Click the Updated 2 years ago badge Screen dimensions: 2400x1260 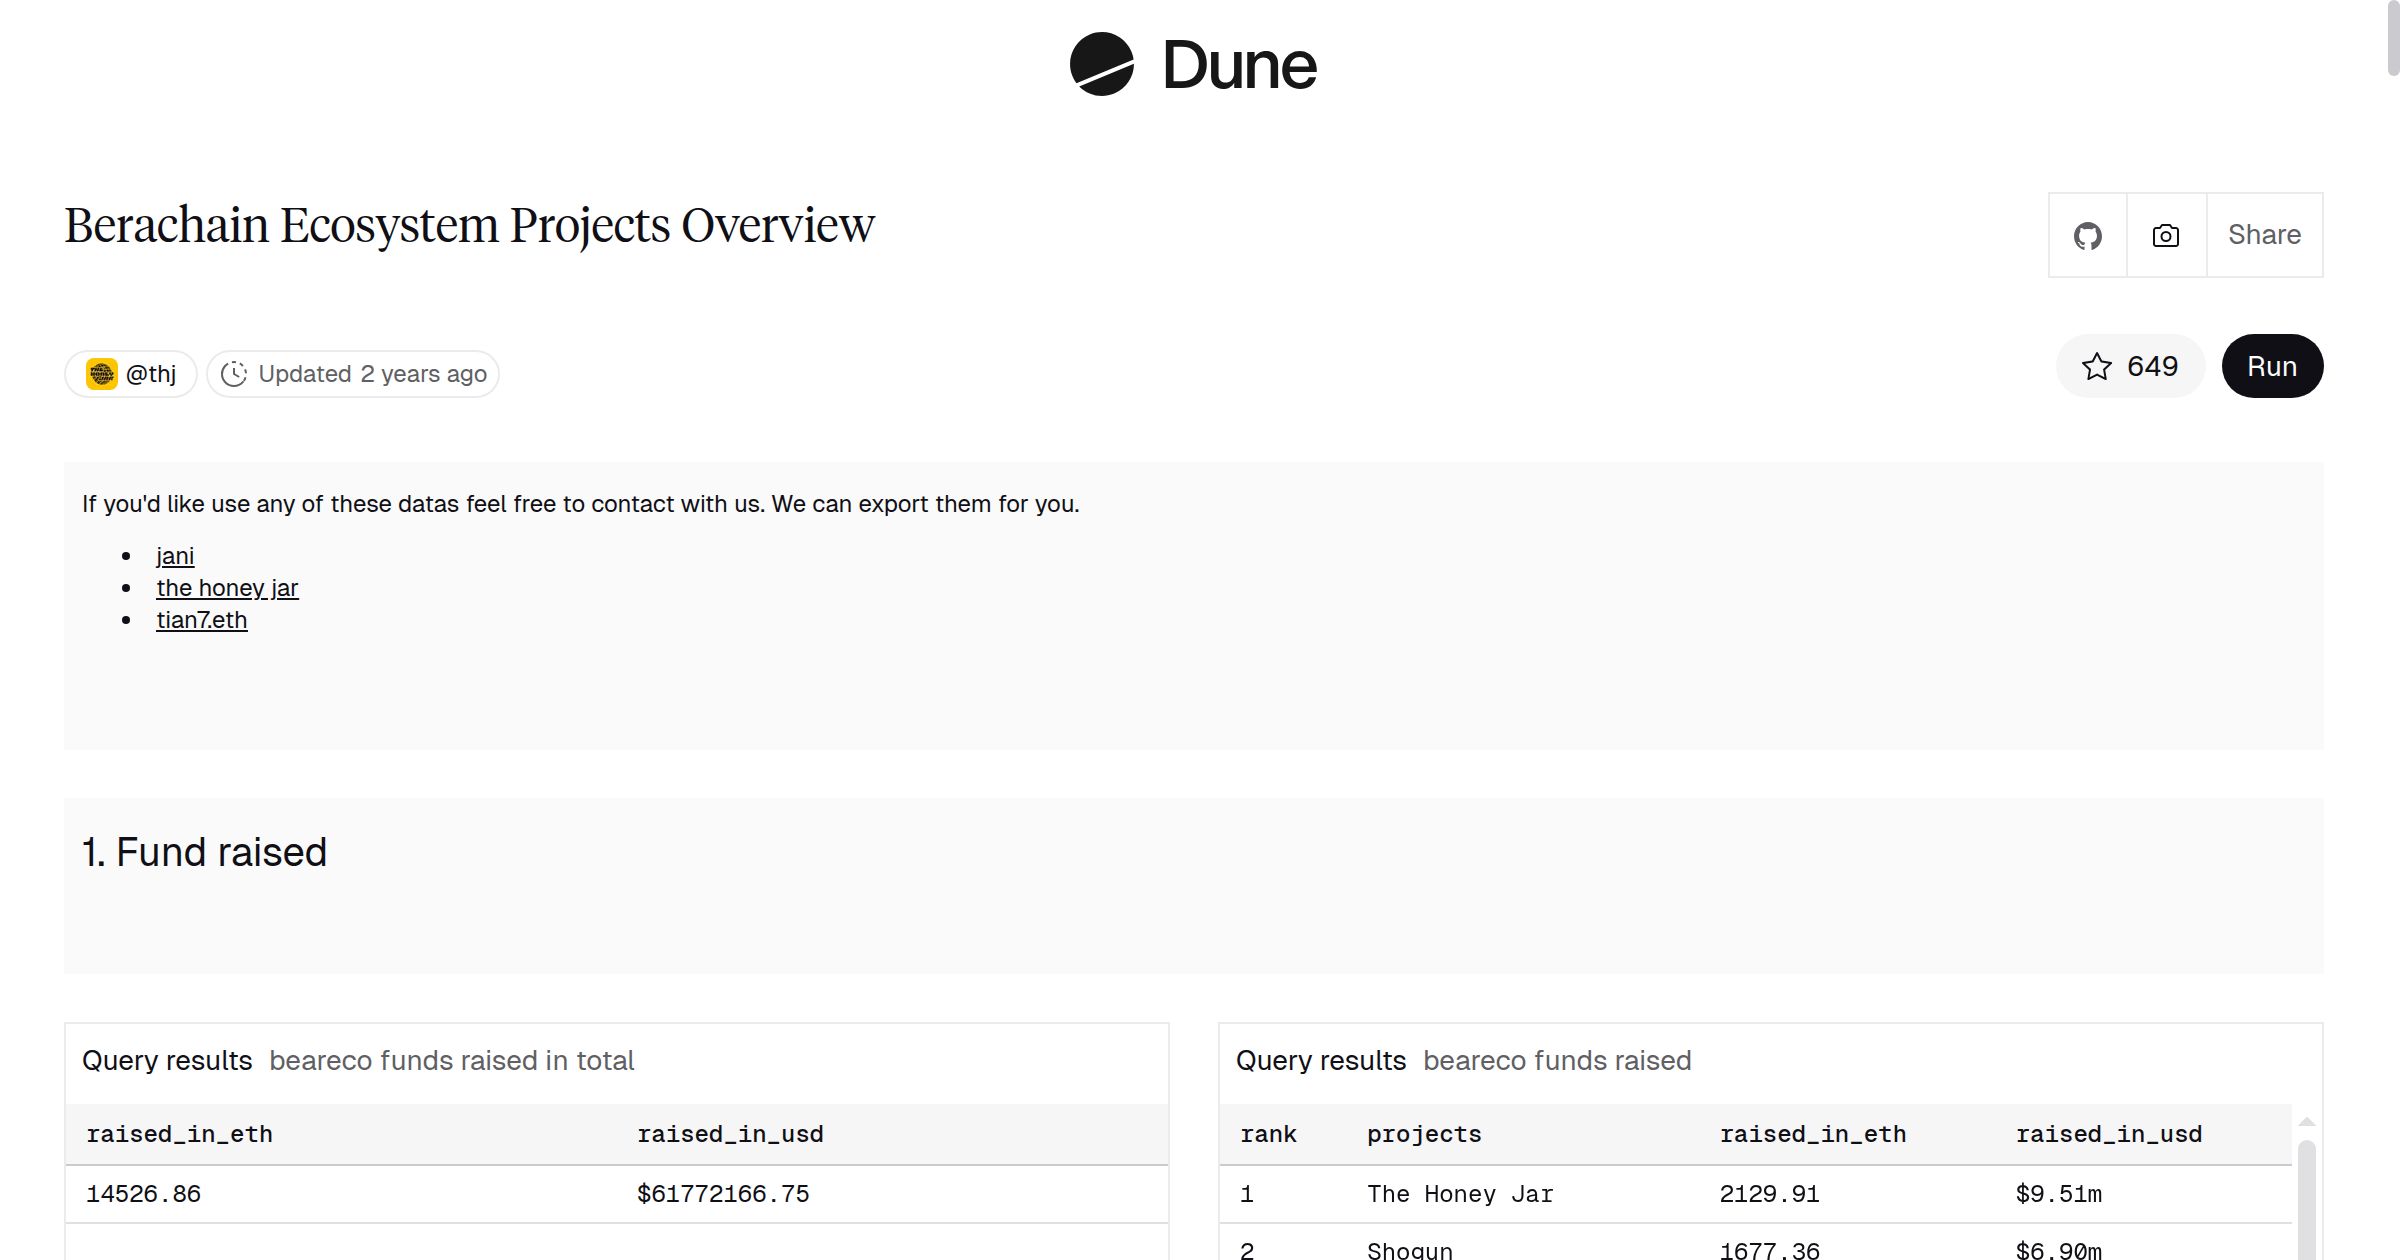point(353,374)
